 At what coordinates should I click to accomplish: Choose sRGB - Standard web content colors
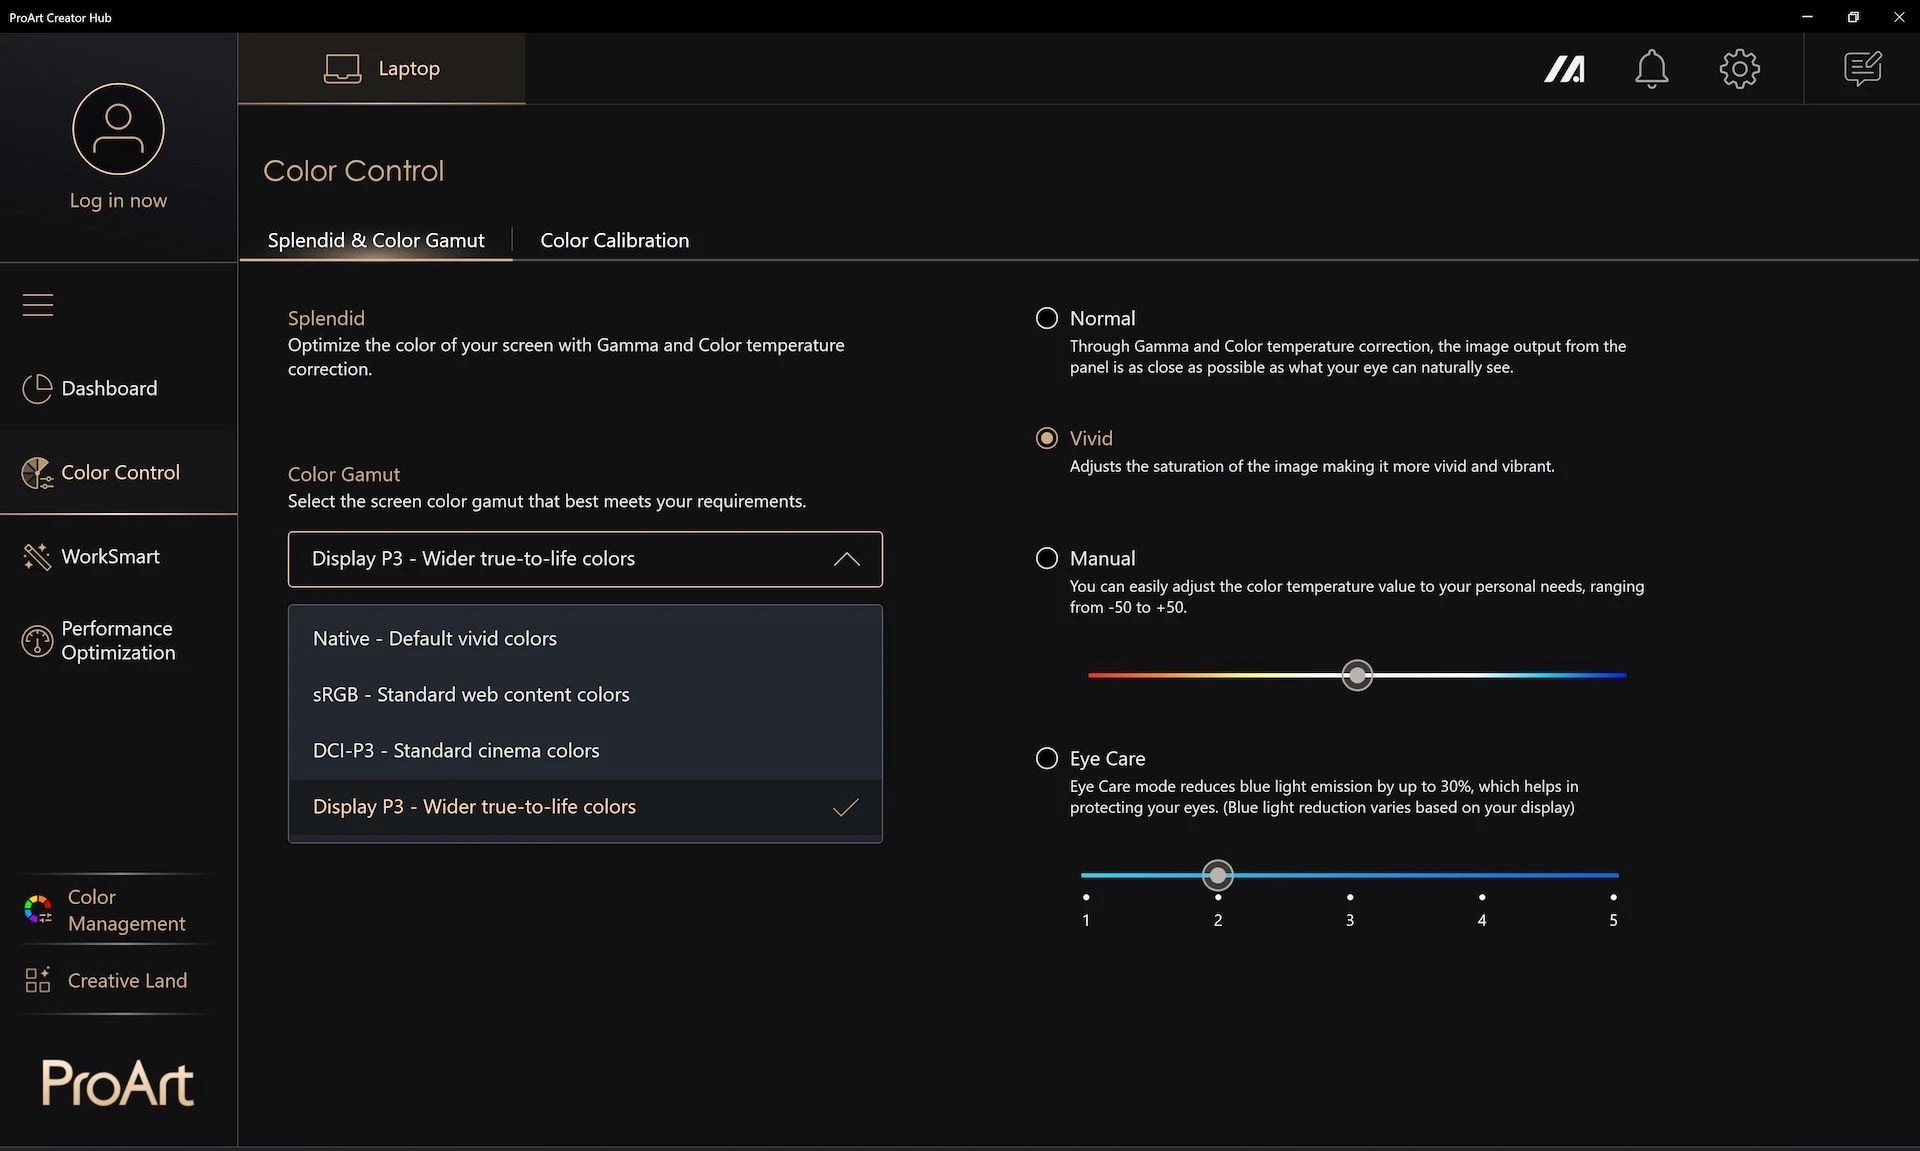[x=471, y=695]
